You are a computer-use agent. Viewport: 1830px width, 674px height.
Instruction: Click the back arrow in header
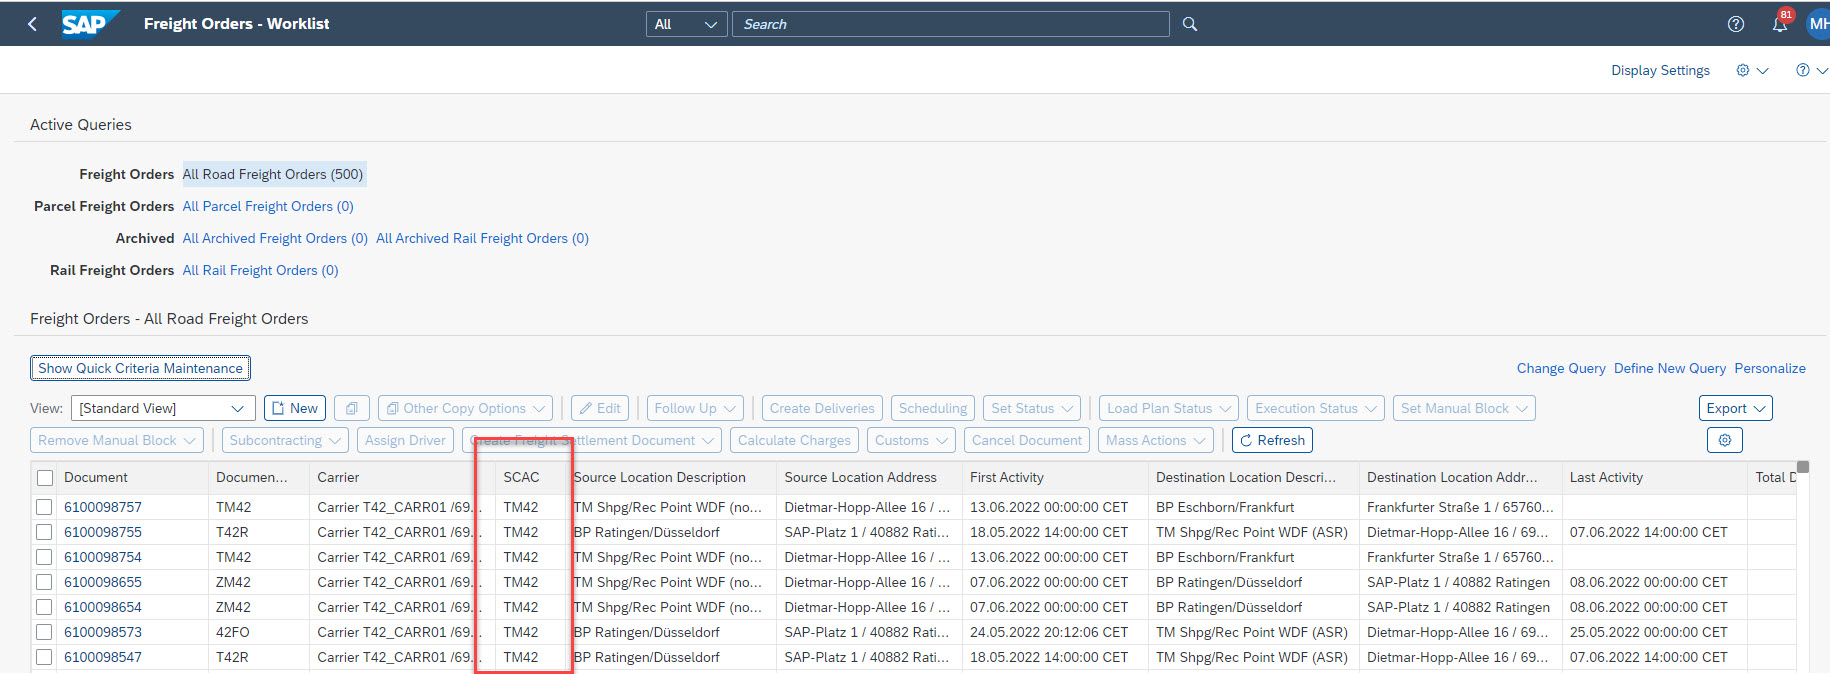click(x=32, y=24)
